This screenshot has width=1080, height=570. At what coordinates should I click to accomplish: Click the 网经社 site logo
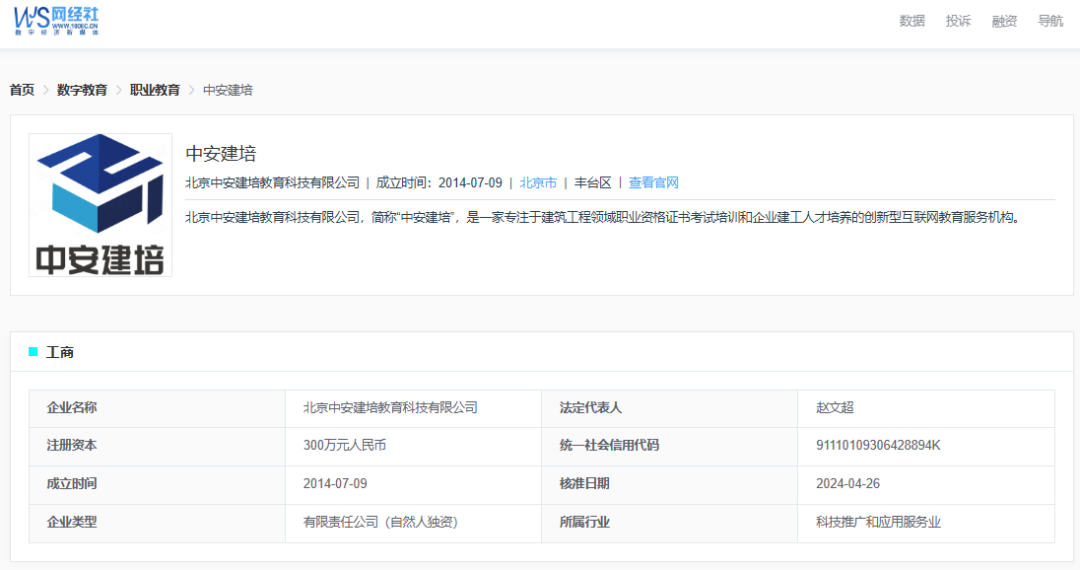[56, 20]
